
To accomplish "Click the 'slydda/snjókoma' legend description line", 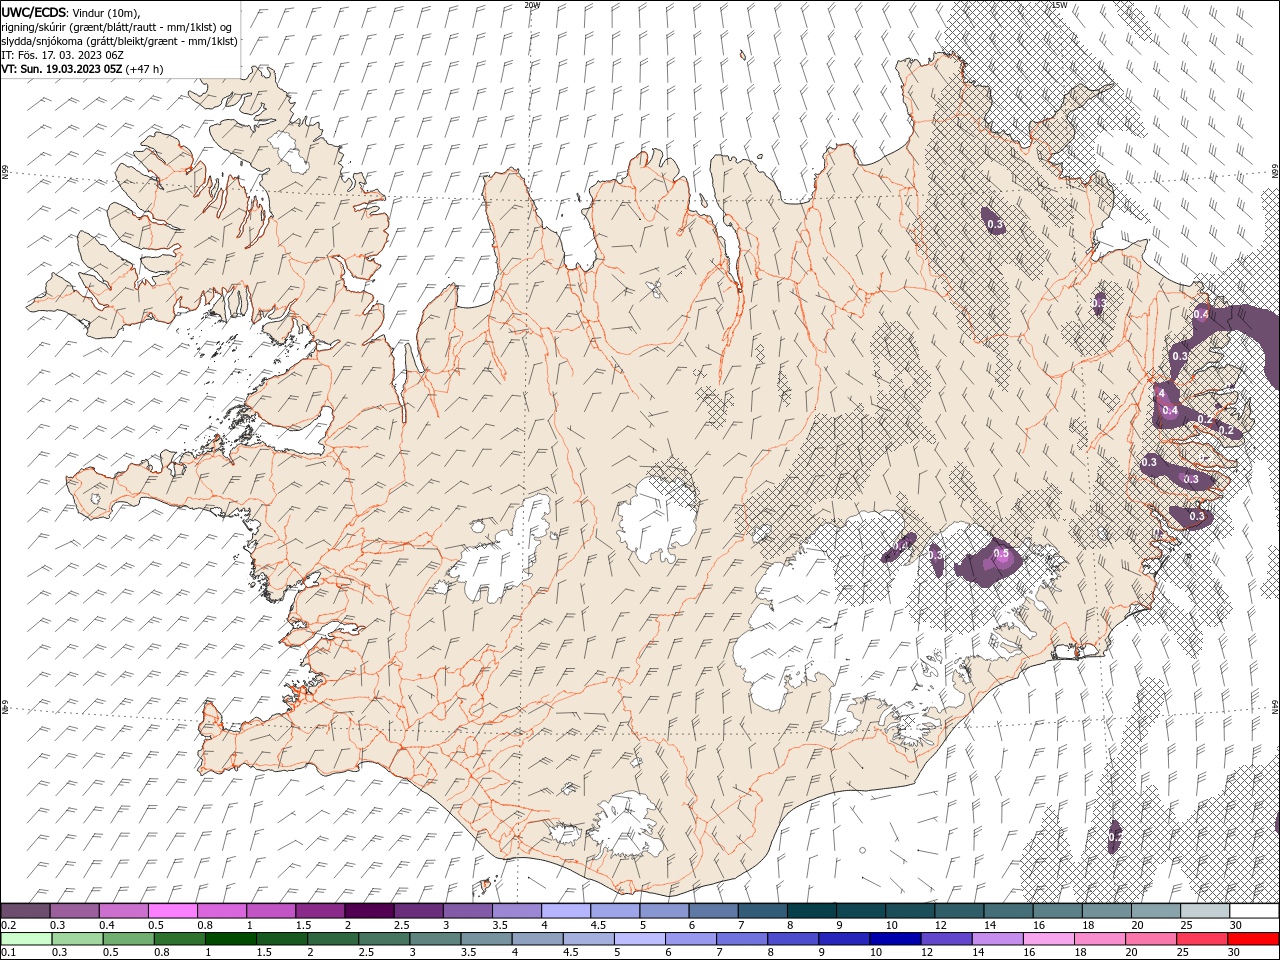I will coord(119,41).
